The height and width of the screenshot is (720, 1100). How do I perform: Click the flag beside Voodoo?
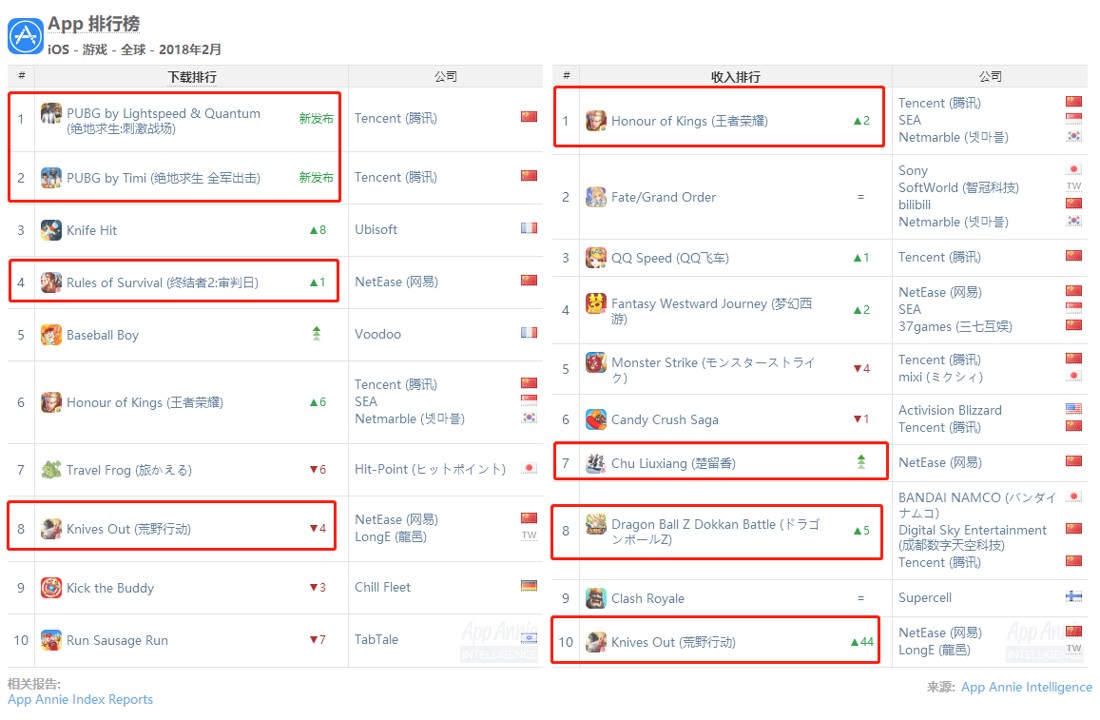[529, 333]
